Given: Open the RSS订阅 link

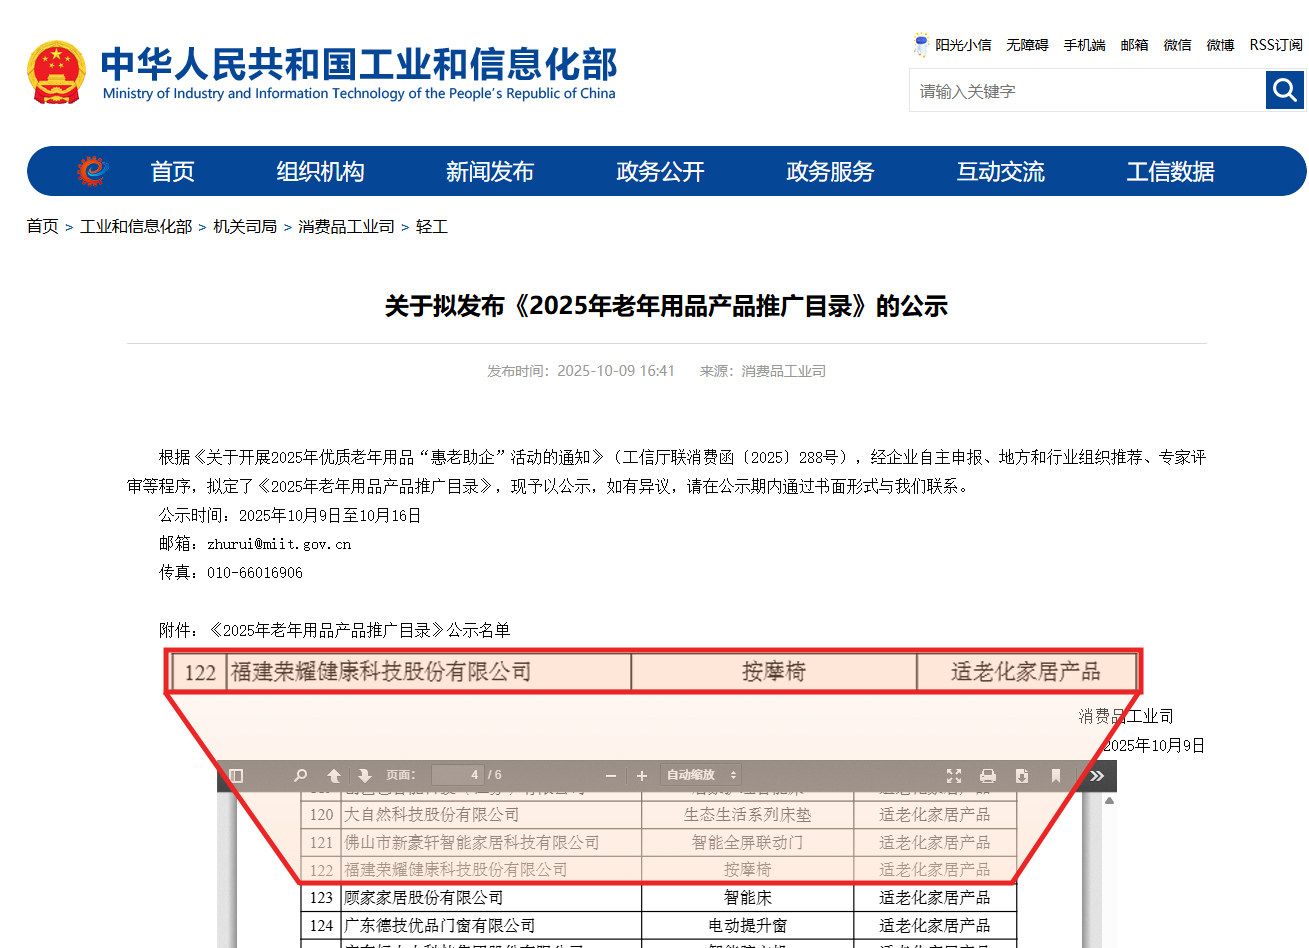Looking at the screenshot, I should 1275,45.
